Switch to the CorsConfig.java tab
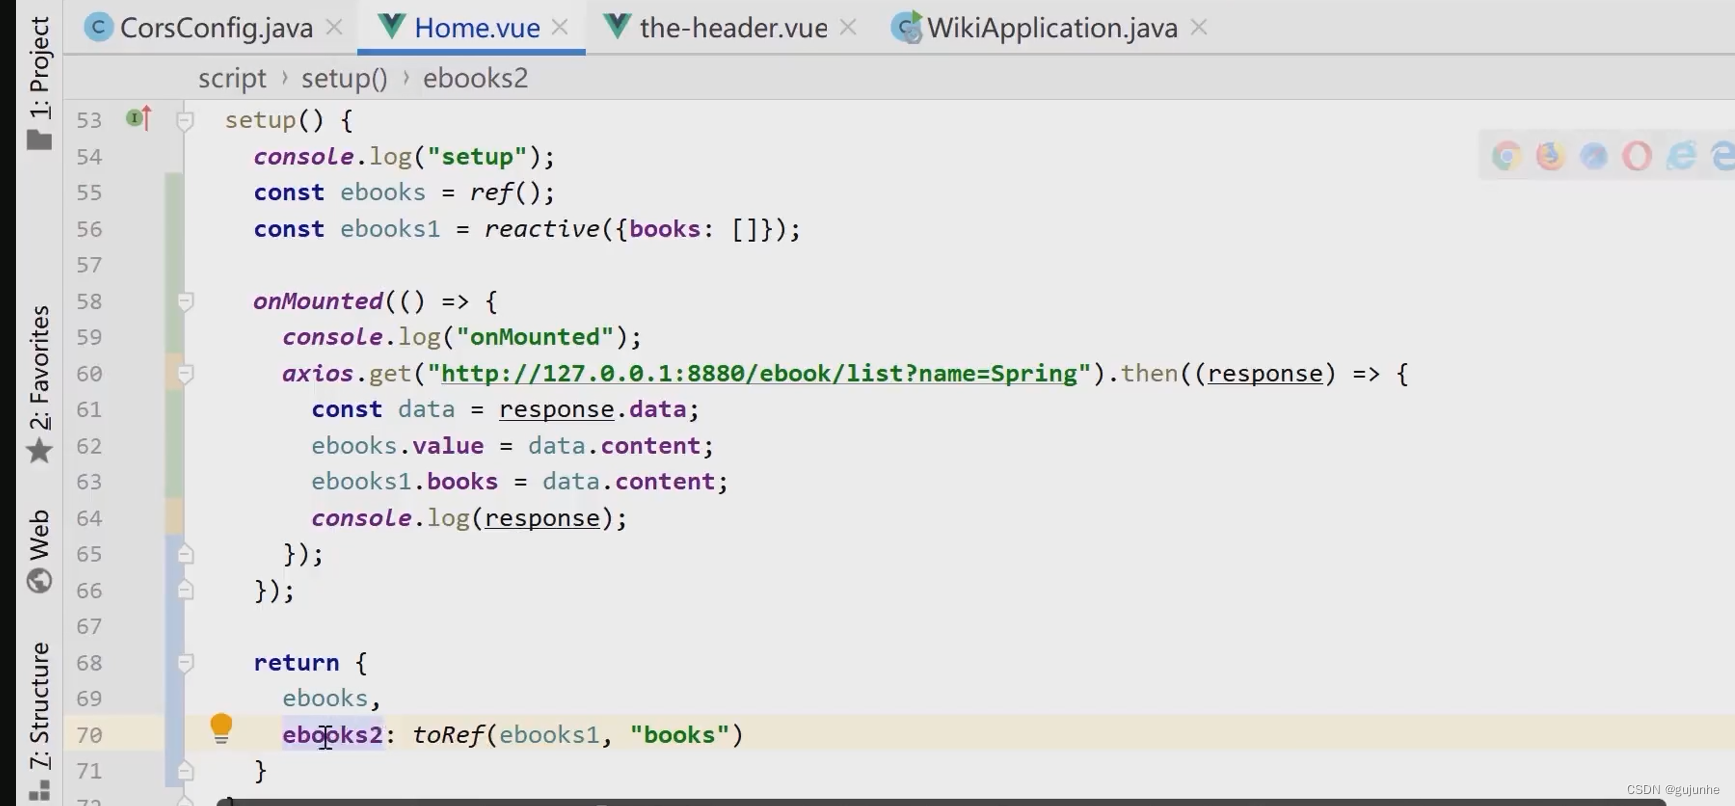Viewport: 1735px width, 806px height. pos(215,28)
